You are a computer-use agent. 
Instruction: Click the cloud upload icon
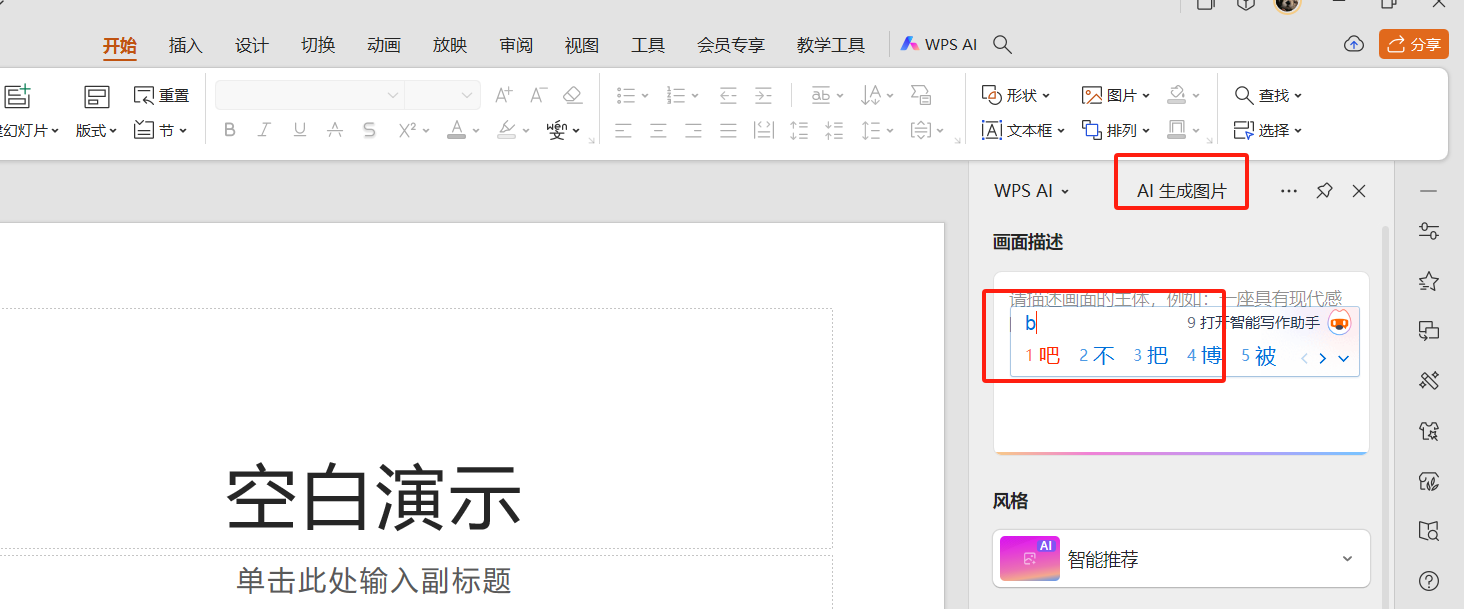pyautogui.click(x=1353, y=44)
